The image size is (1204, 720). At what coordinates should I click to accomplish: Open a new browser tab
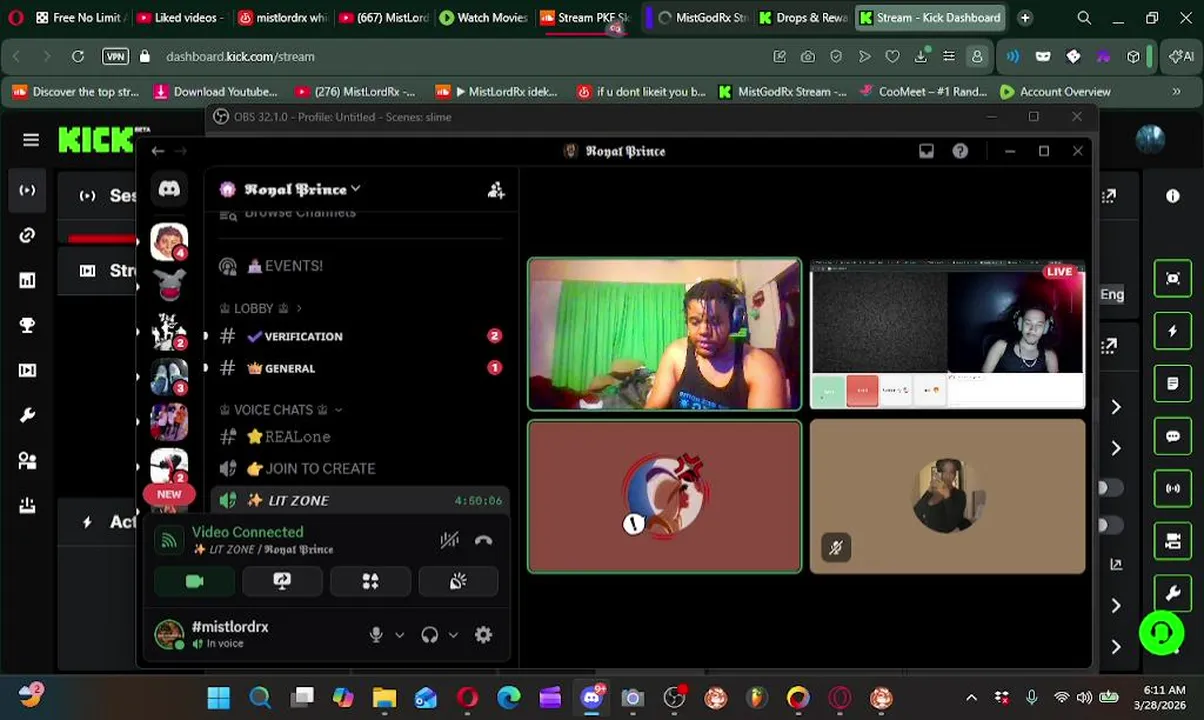1025,18
